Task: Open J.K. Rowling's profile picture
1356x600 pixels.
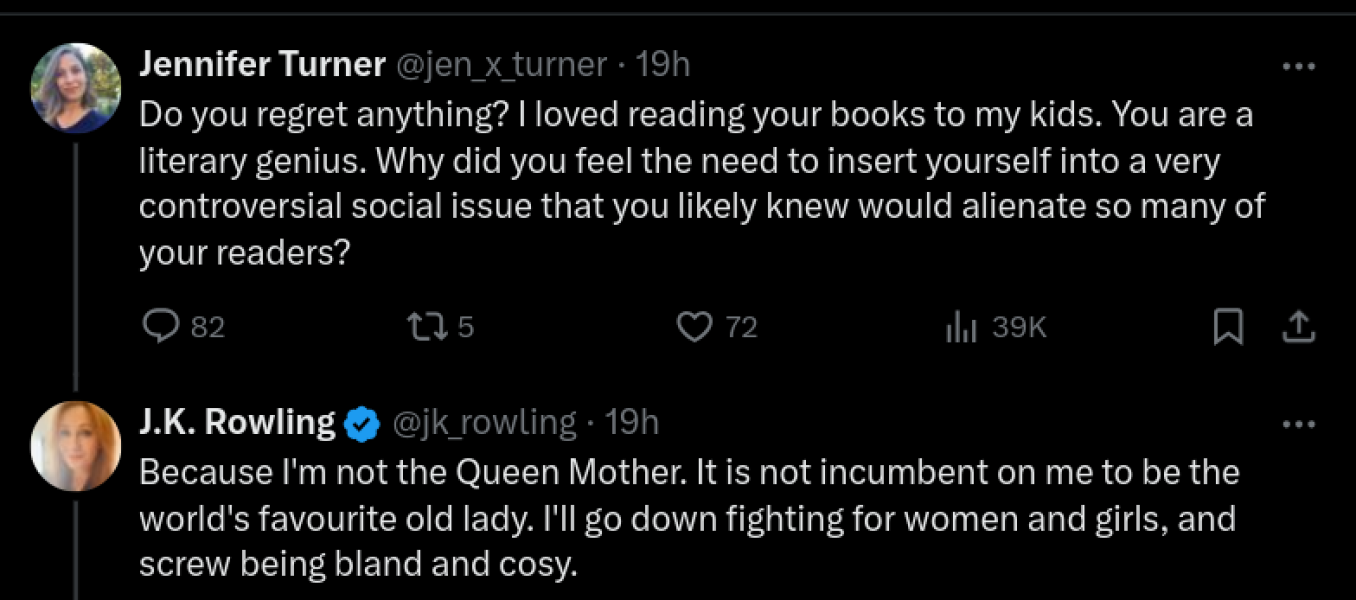Action: (x=76, y=446)
